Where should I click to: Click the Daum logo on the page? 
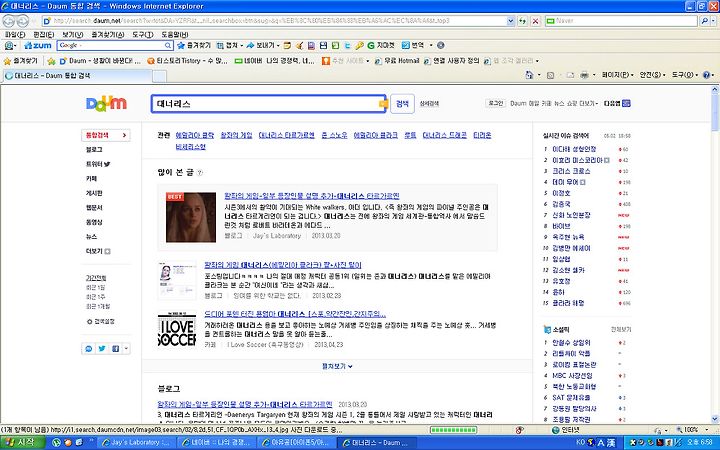coord(106,103)
